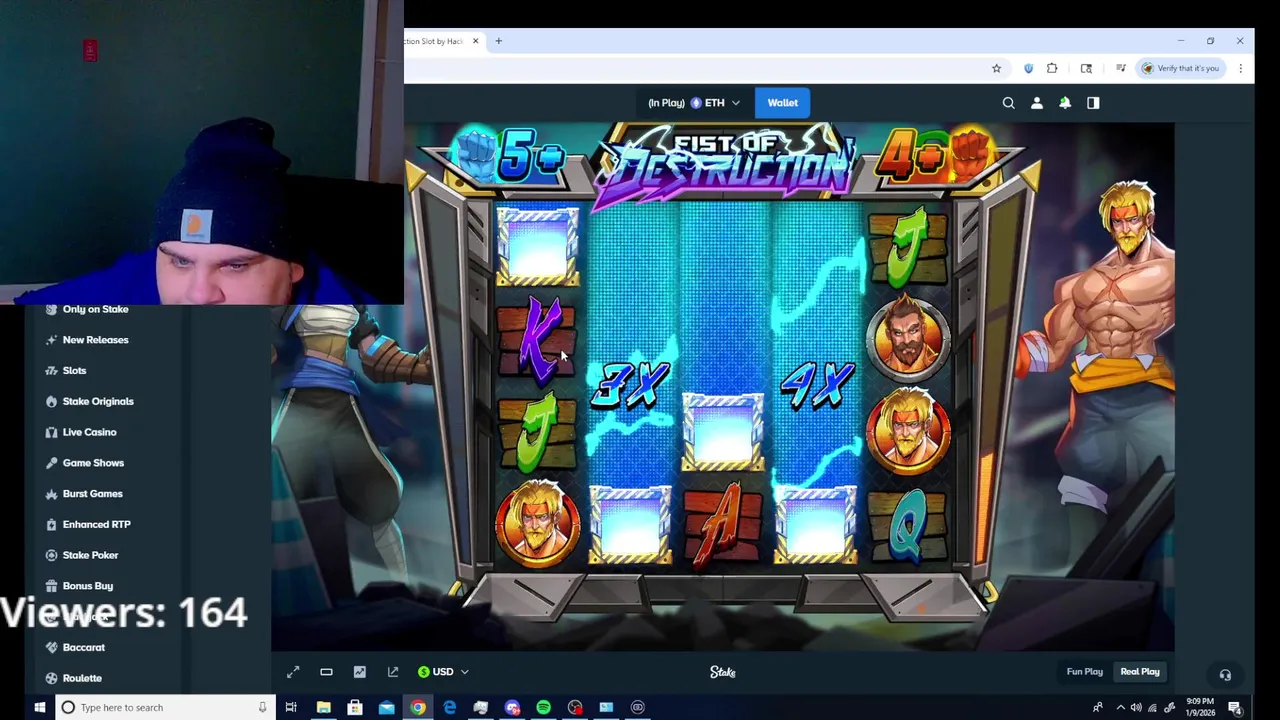
Task: Open the notifications bell
Action: (1065, 103)
